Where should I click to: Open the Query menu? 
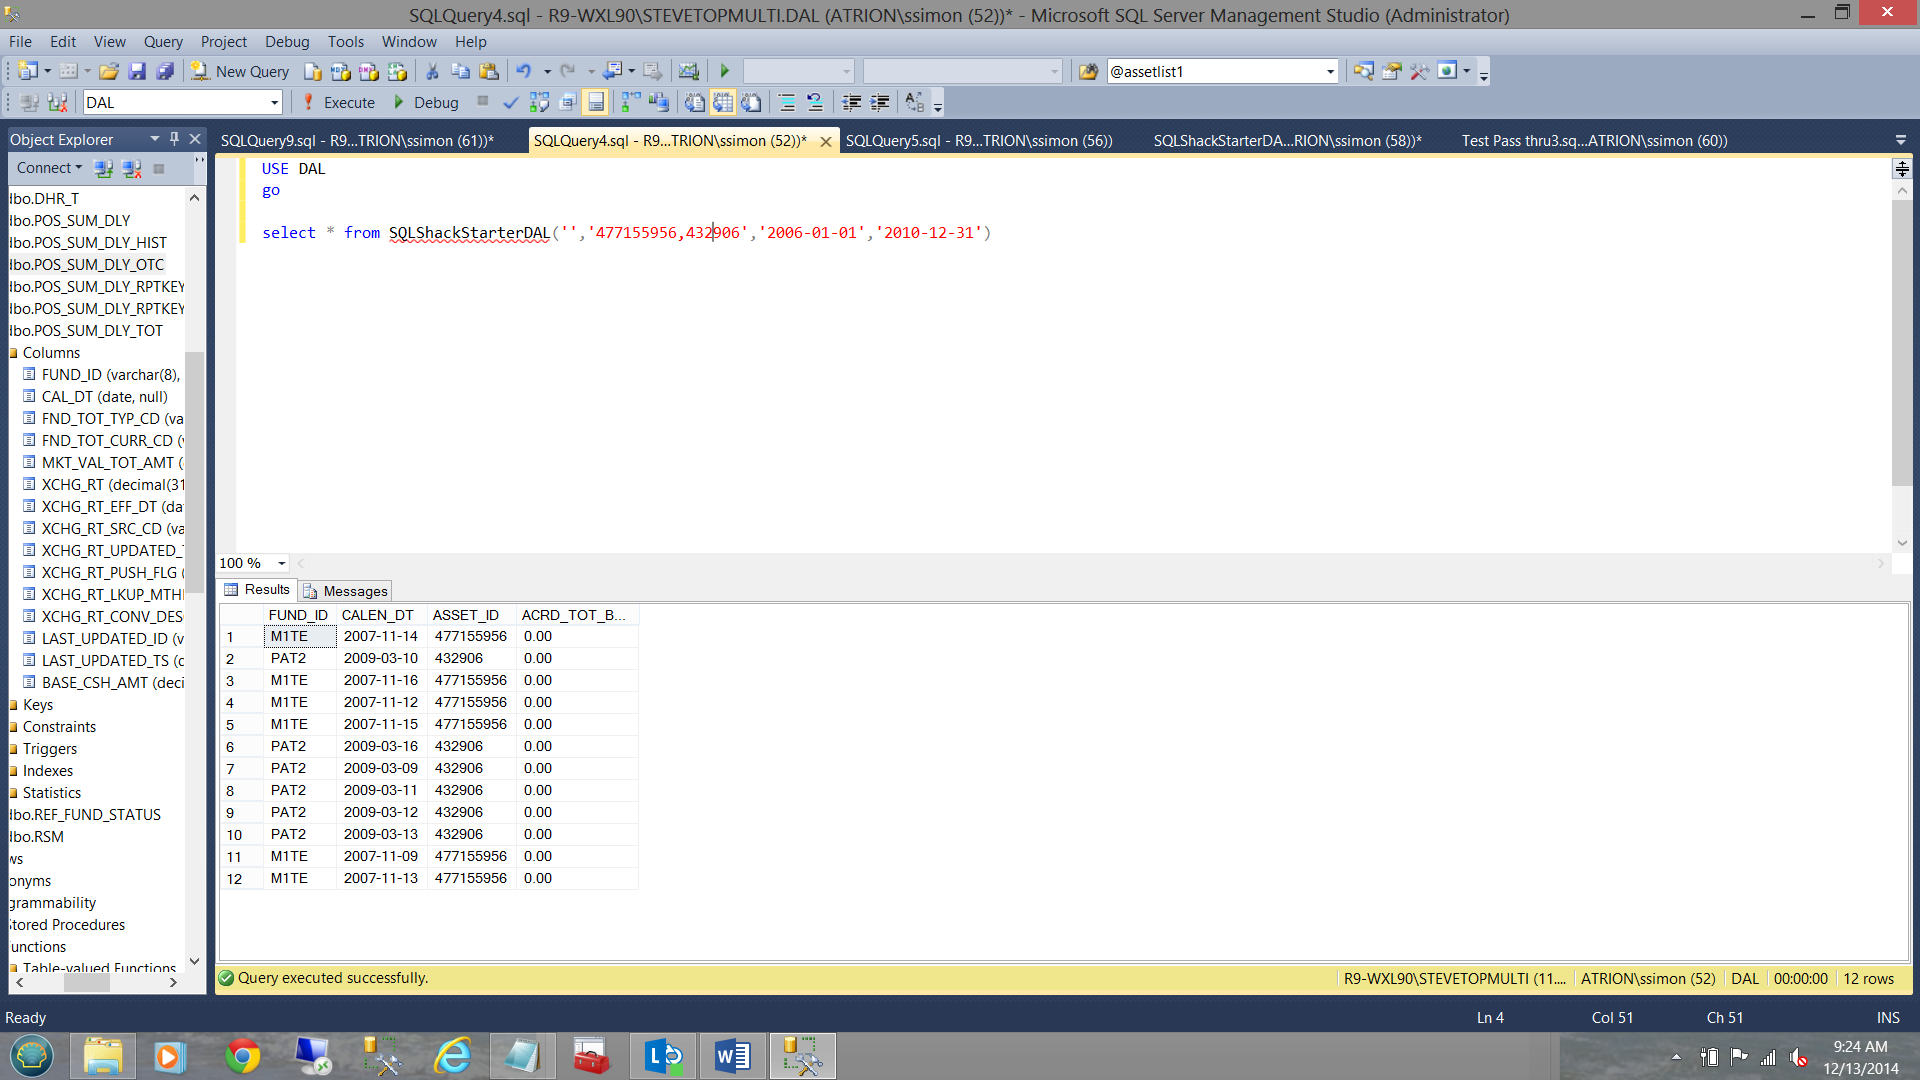[x=163, y=41]
